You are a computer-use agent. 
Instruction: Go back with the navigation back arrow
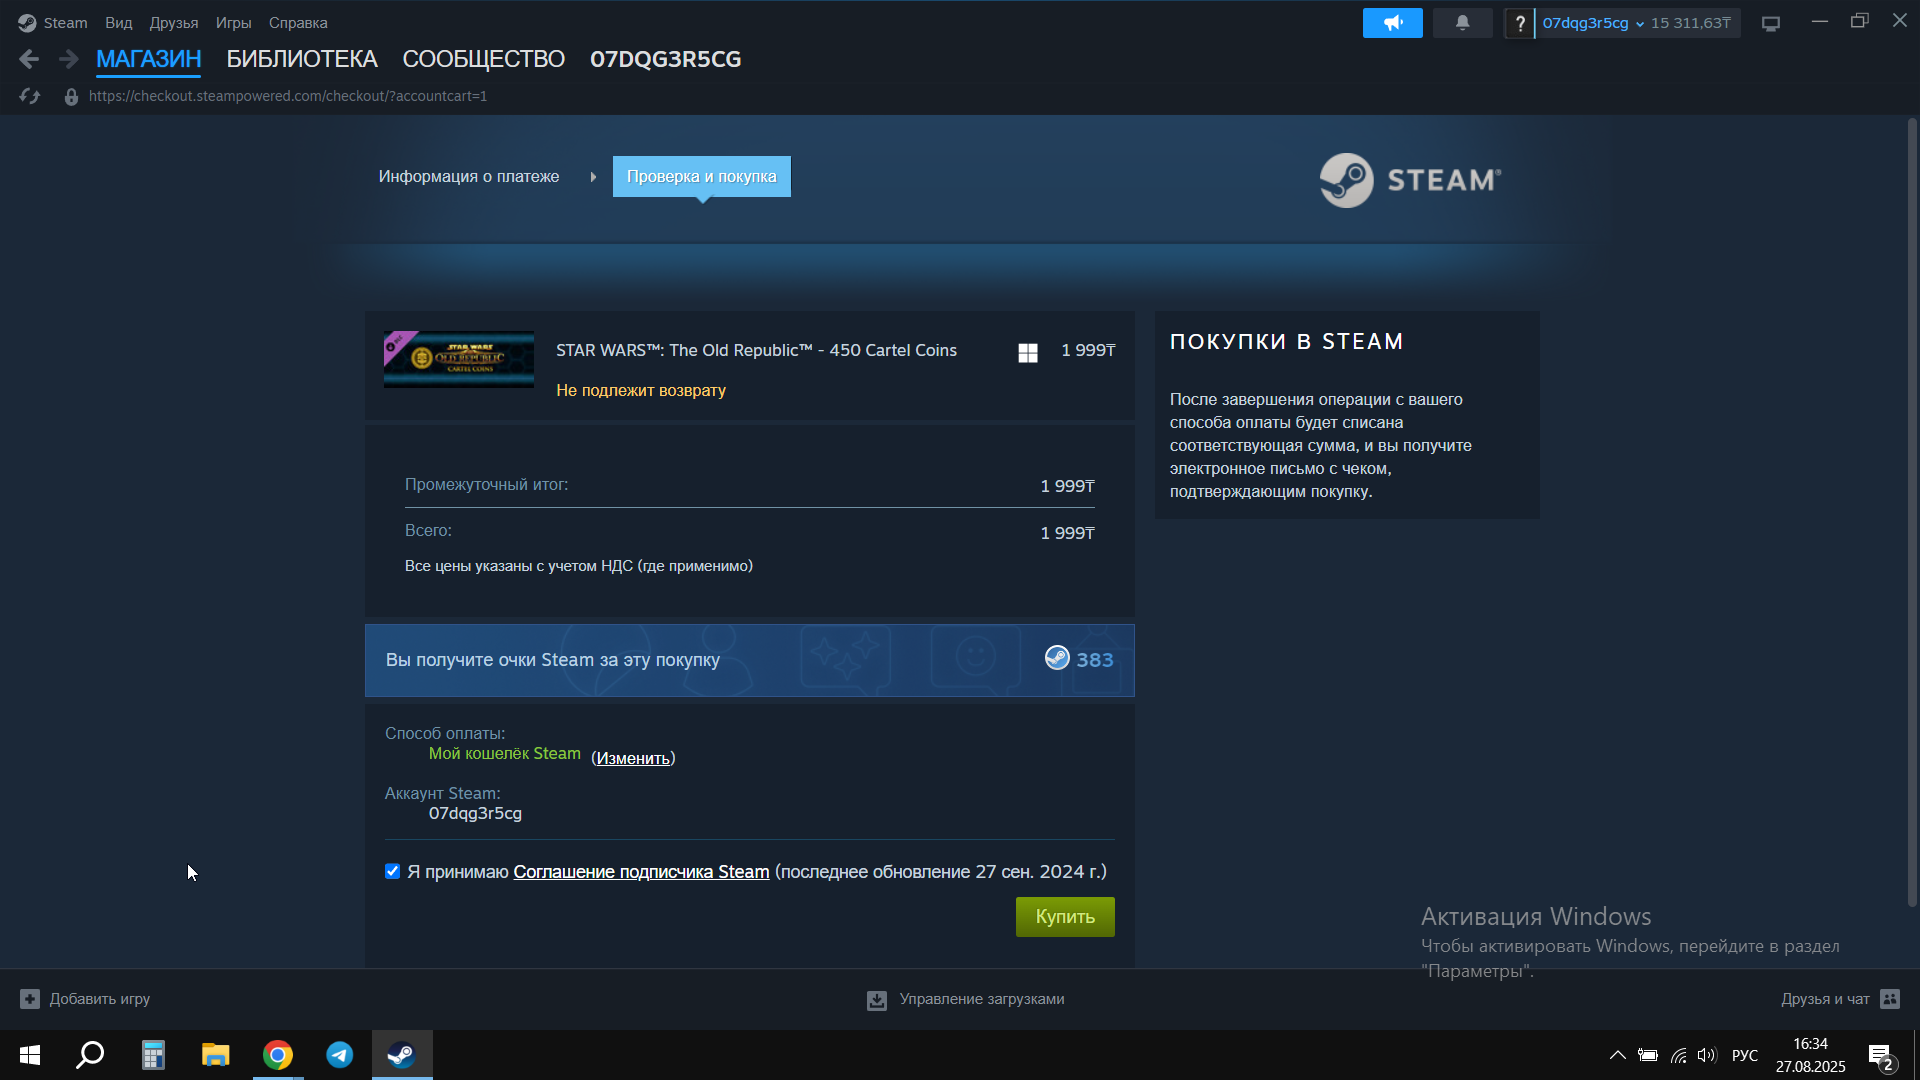(29, 59)
